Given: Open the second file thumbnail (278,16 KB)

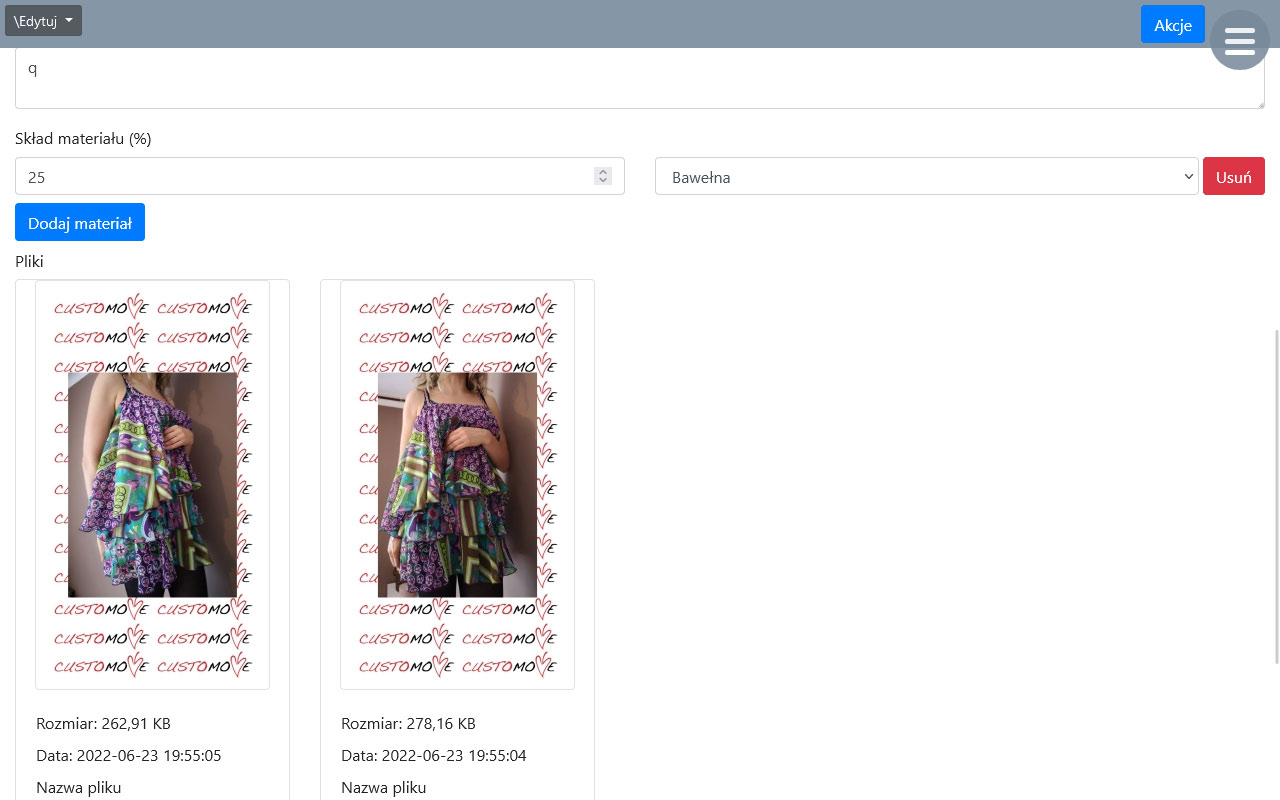Looking at the screenshot, I should [x=457, y=485].
